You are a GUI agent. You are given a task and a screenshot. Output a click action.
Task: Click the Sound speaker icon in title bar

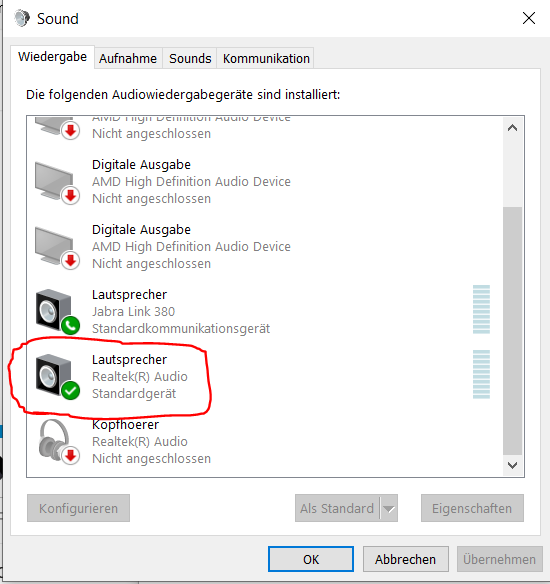[x=22, y=18]
